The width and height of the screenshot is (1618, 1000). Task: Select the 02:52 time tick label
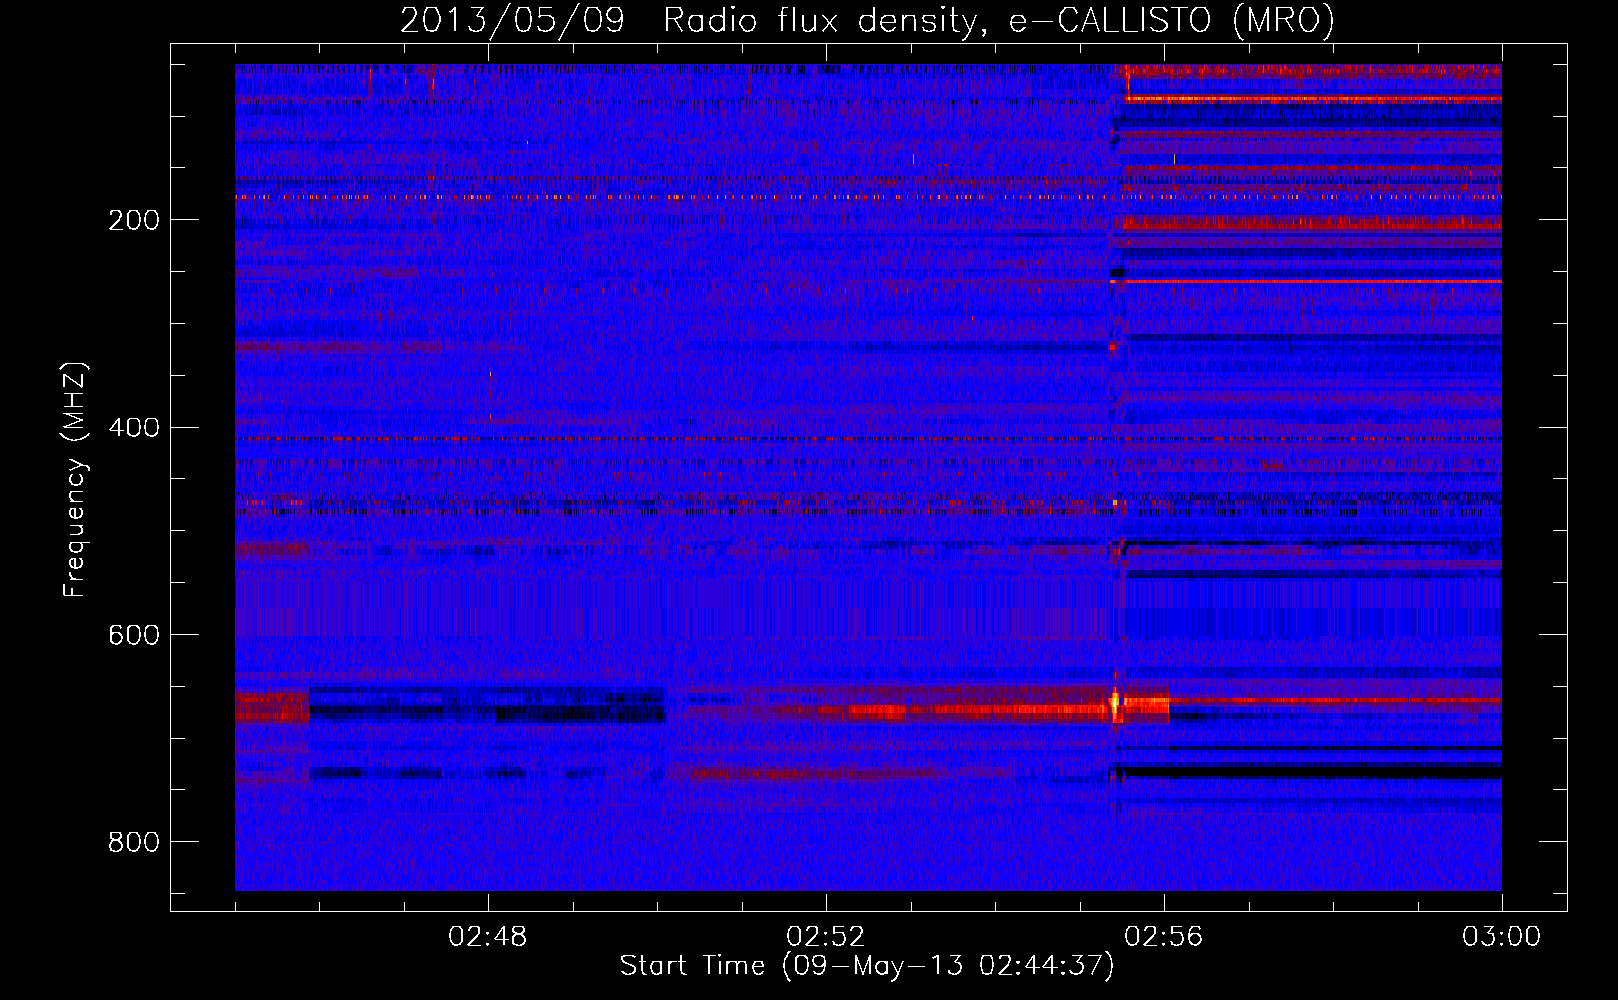point(826,937)
